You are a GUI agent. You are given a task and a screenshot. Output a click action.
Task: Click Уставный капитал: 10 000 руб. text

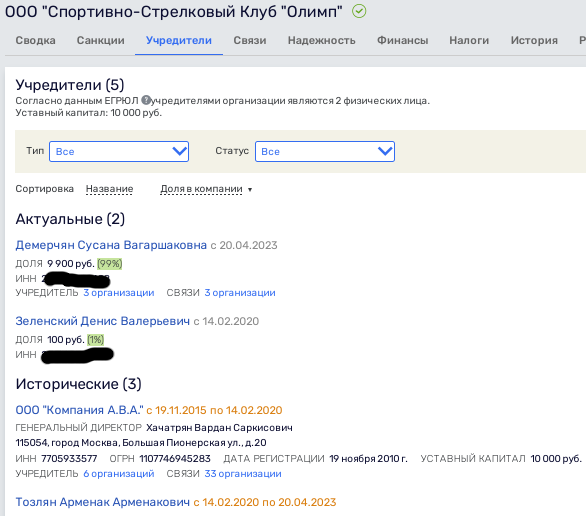[x=89, y=113]
